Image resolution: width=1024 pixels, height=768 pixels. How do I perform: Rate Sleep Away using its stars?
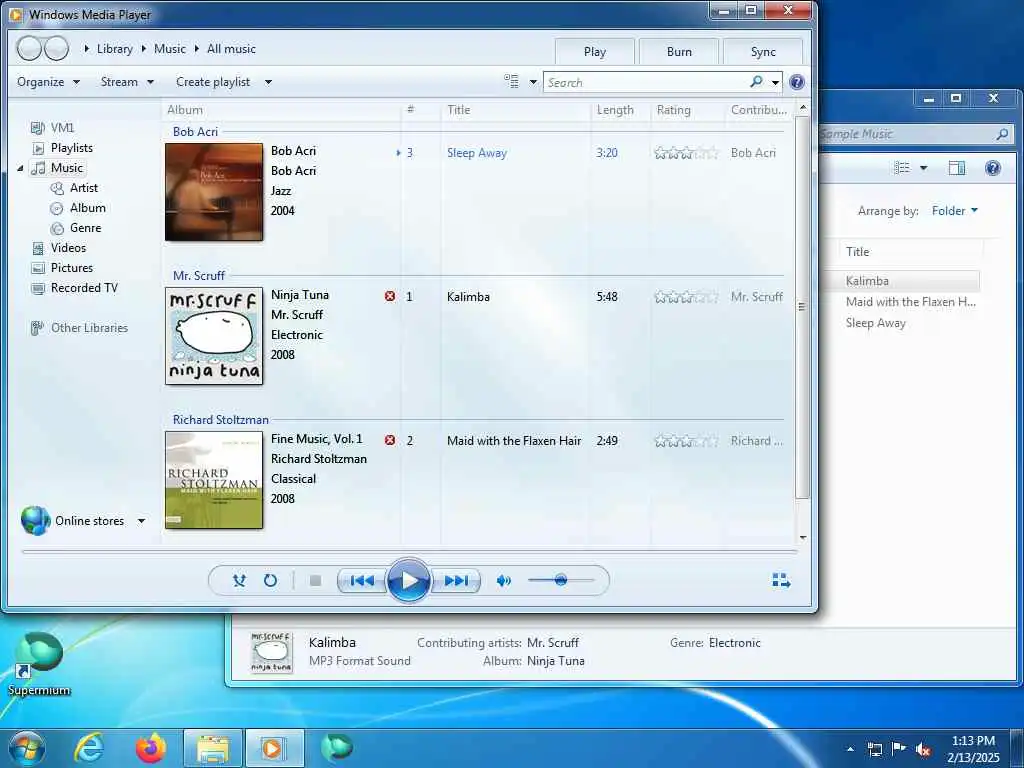(686, 153)
